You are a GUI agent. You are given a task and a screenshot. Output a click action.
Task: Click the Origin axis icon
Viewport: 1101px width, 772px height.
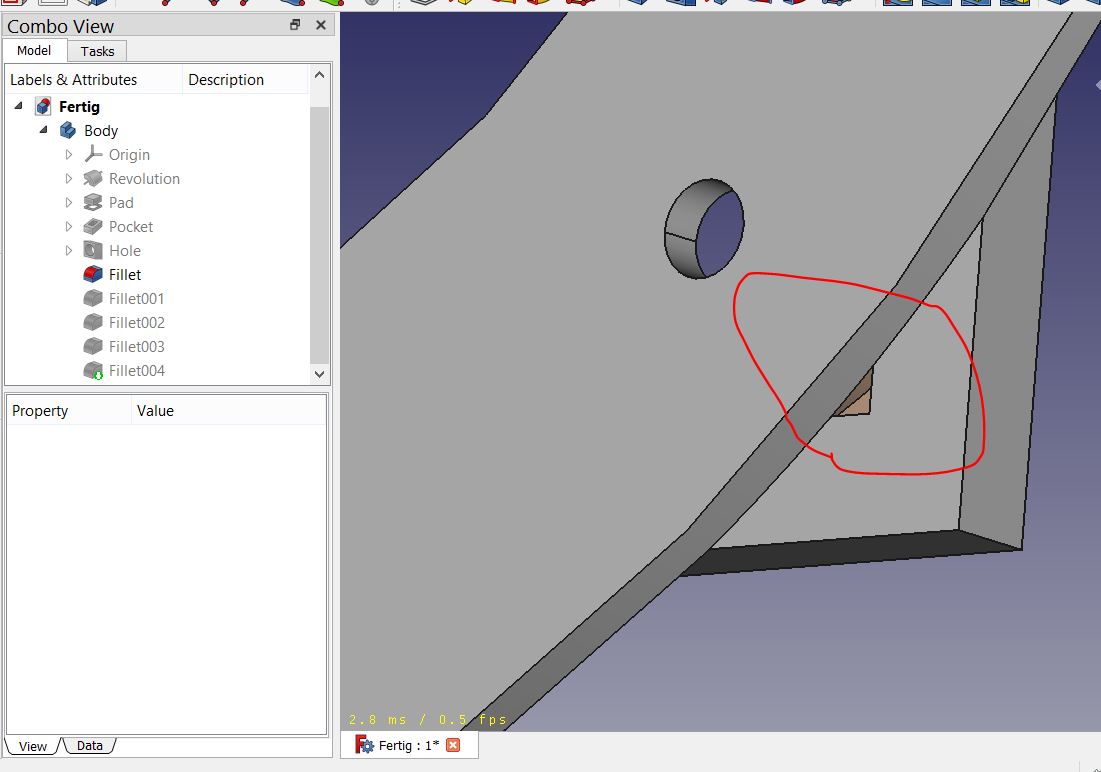93,154
